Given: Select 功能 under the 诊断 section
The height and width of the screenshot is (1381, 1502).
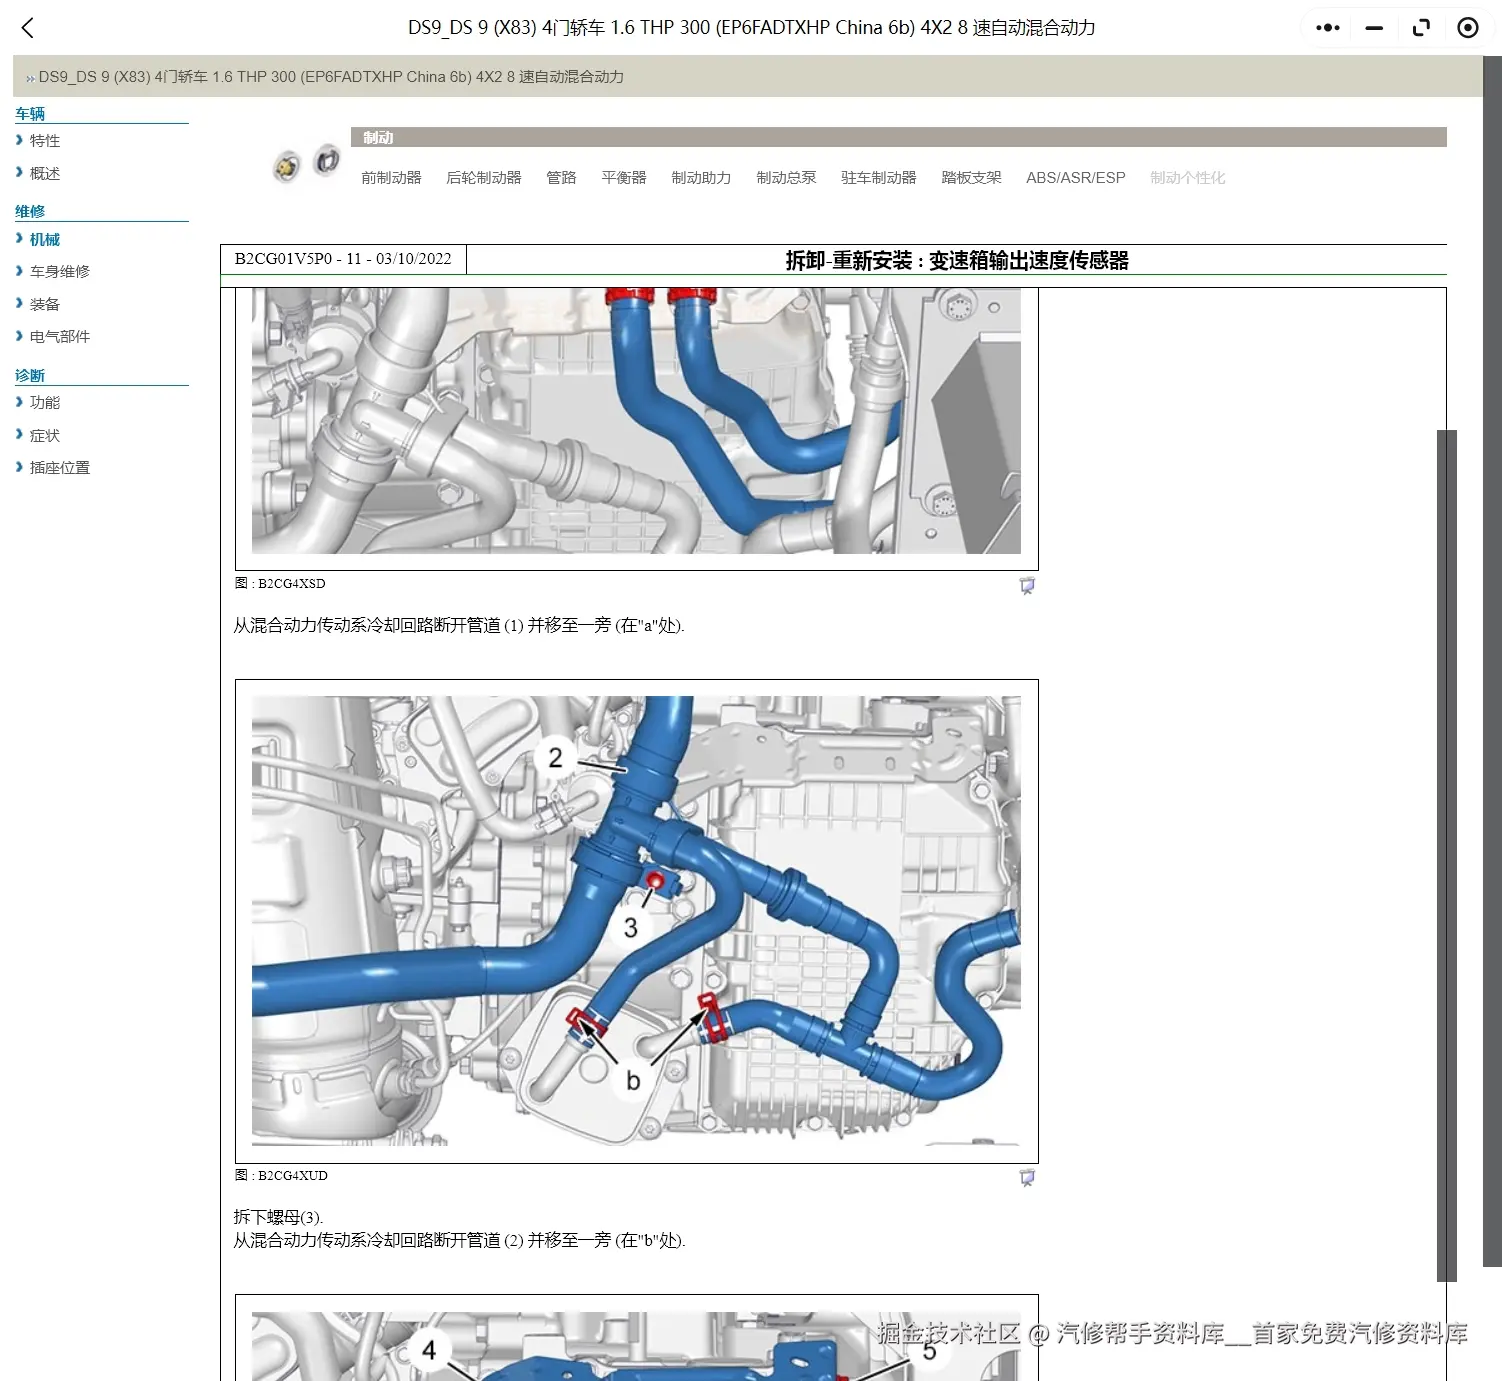Looking at the screenshot, I should [x=44, y=402].
